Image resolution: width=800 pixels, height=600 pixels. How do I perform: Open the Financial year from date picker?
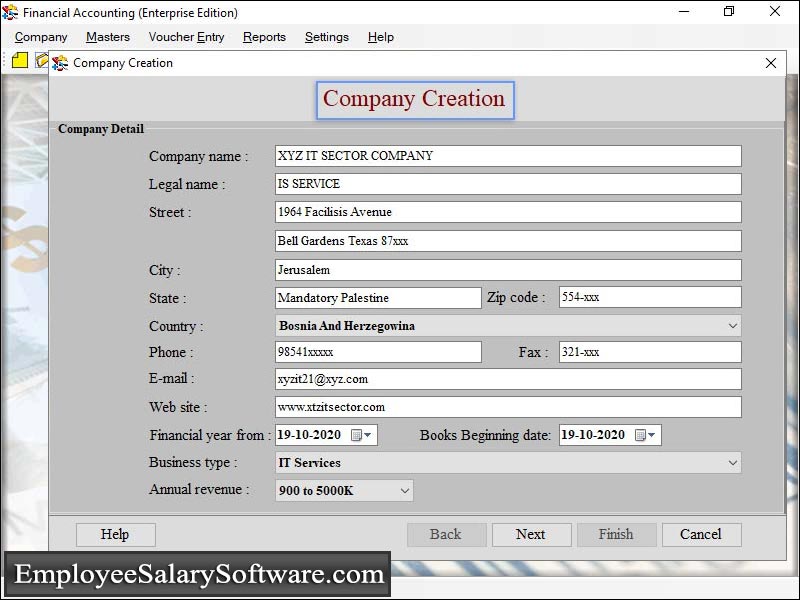[366, 434]
